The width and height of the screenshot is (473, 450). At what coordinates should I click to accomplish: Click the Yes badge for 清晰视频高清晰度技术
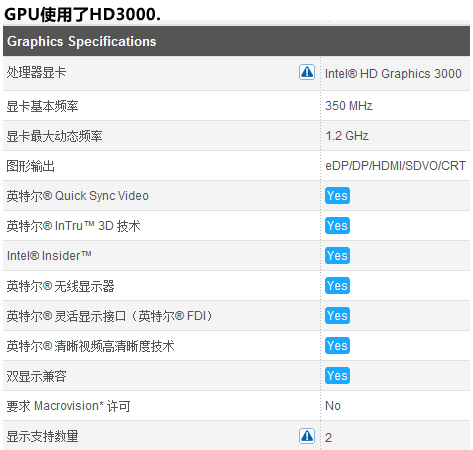point(337,346)
